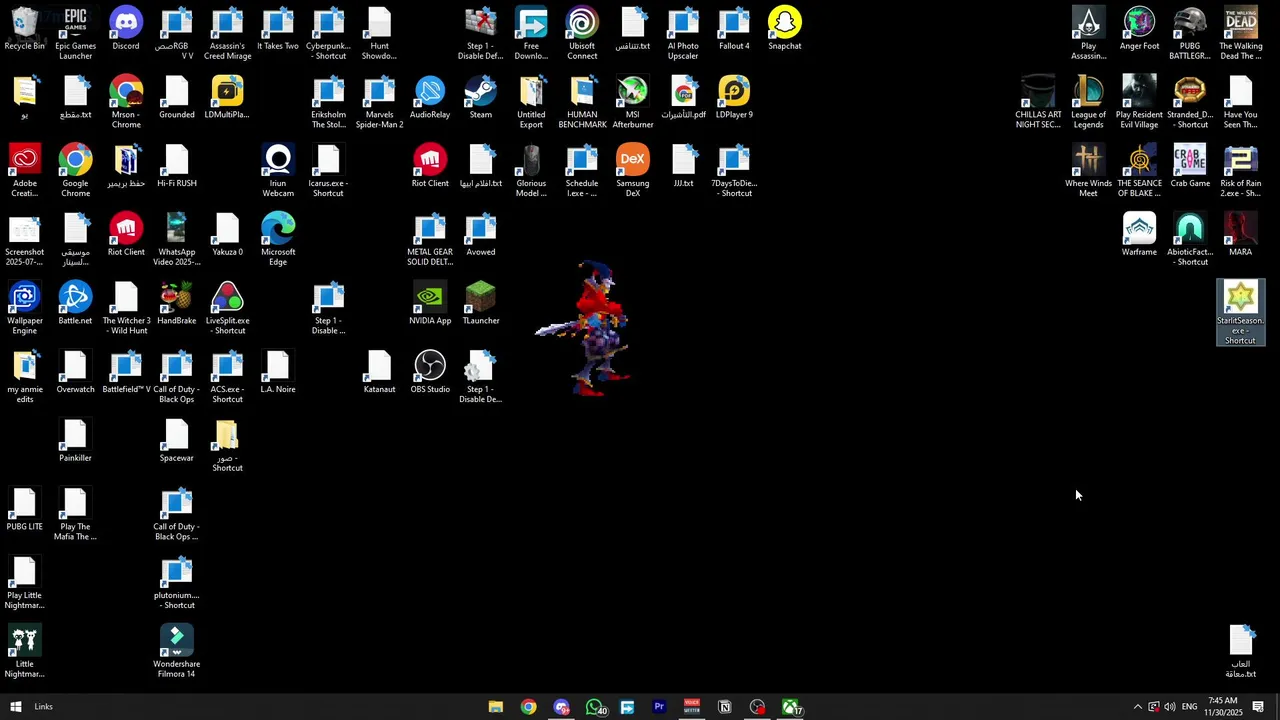The height and width of the screenshot is (720, 1280).
Task: Open the Links toolbar on taskbar
Action: click(43, 707)
